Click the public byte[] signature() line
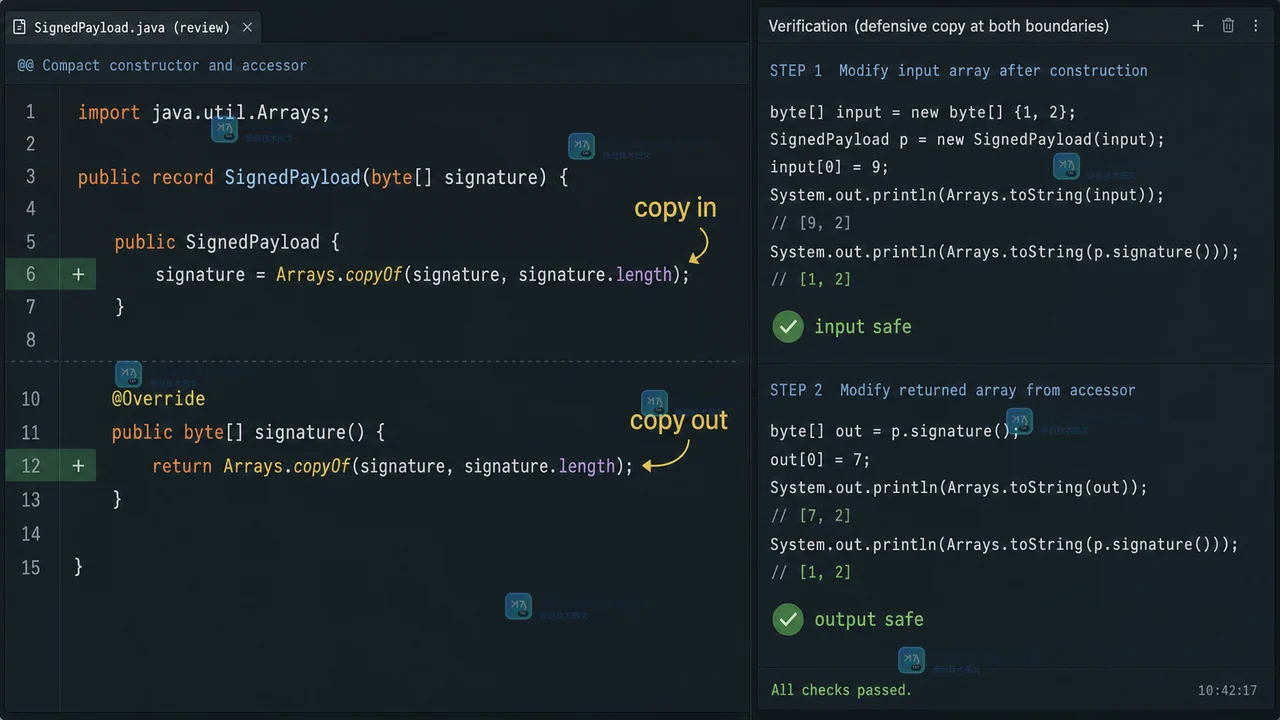The height and width of the screenshot is (720, 1280). pos(248,433)
